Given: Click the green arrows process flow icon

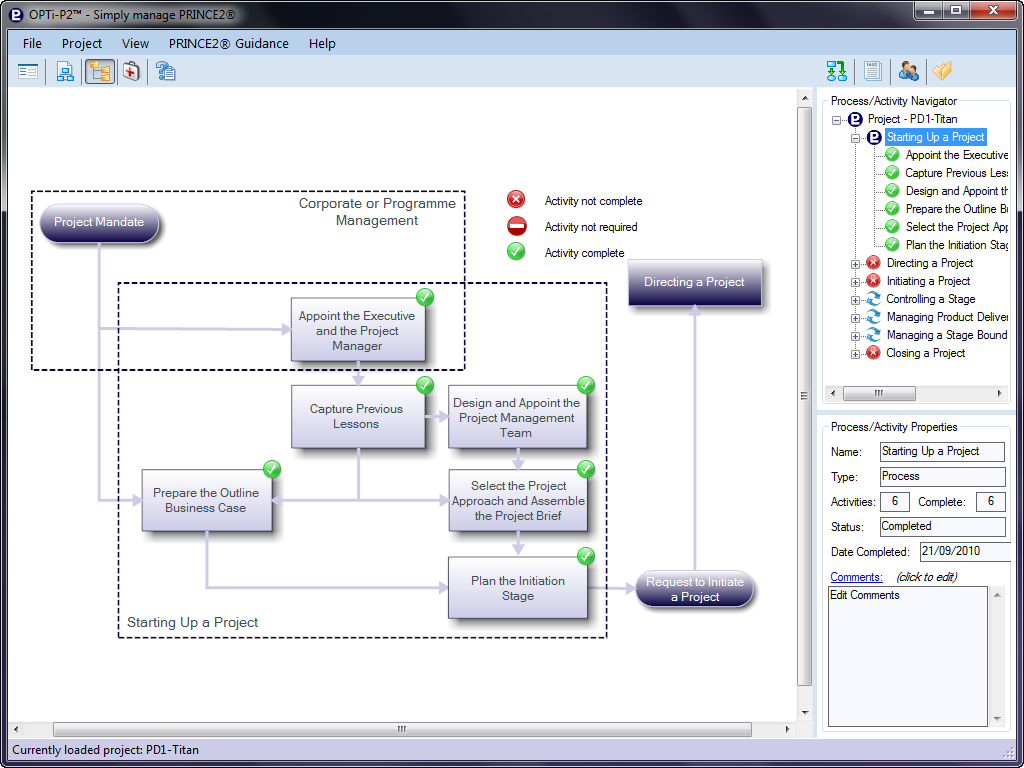Looking at the screenshot, I should tap(837, 71).
